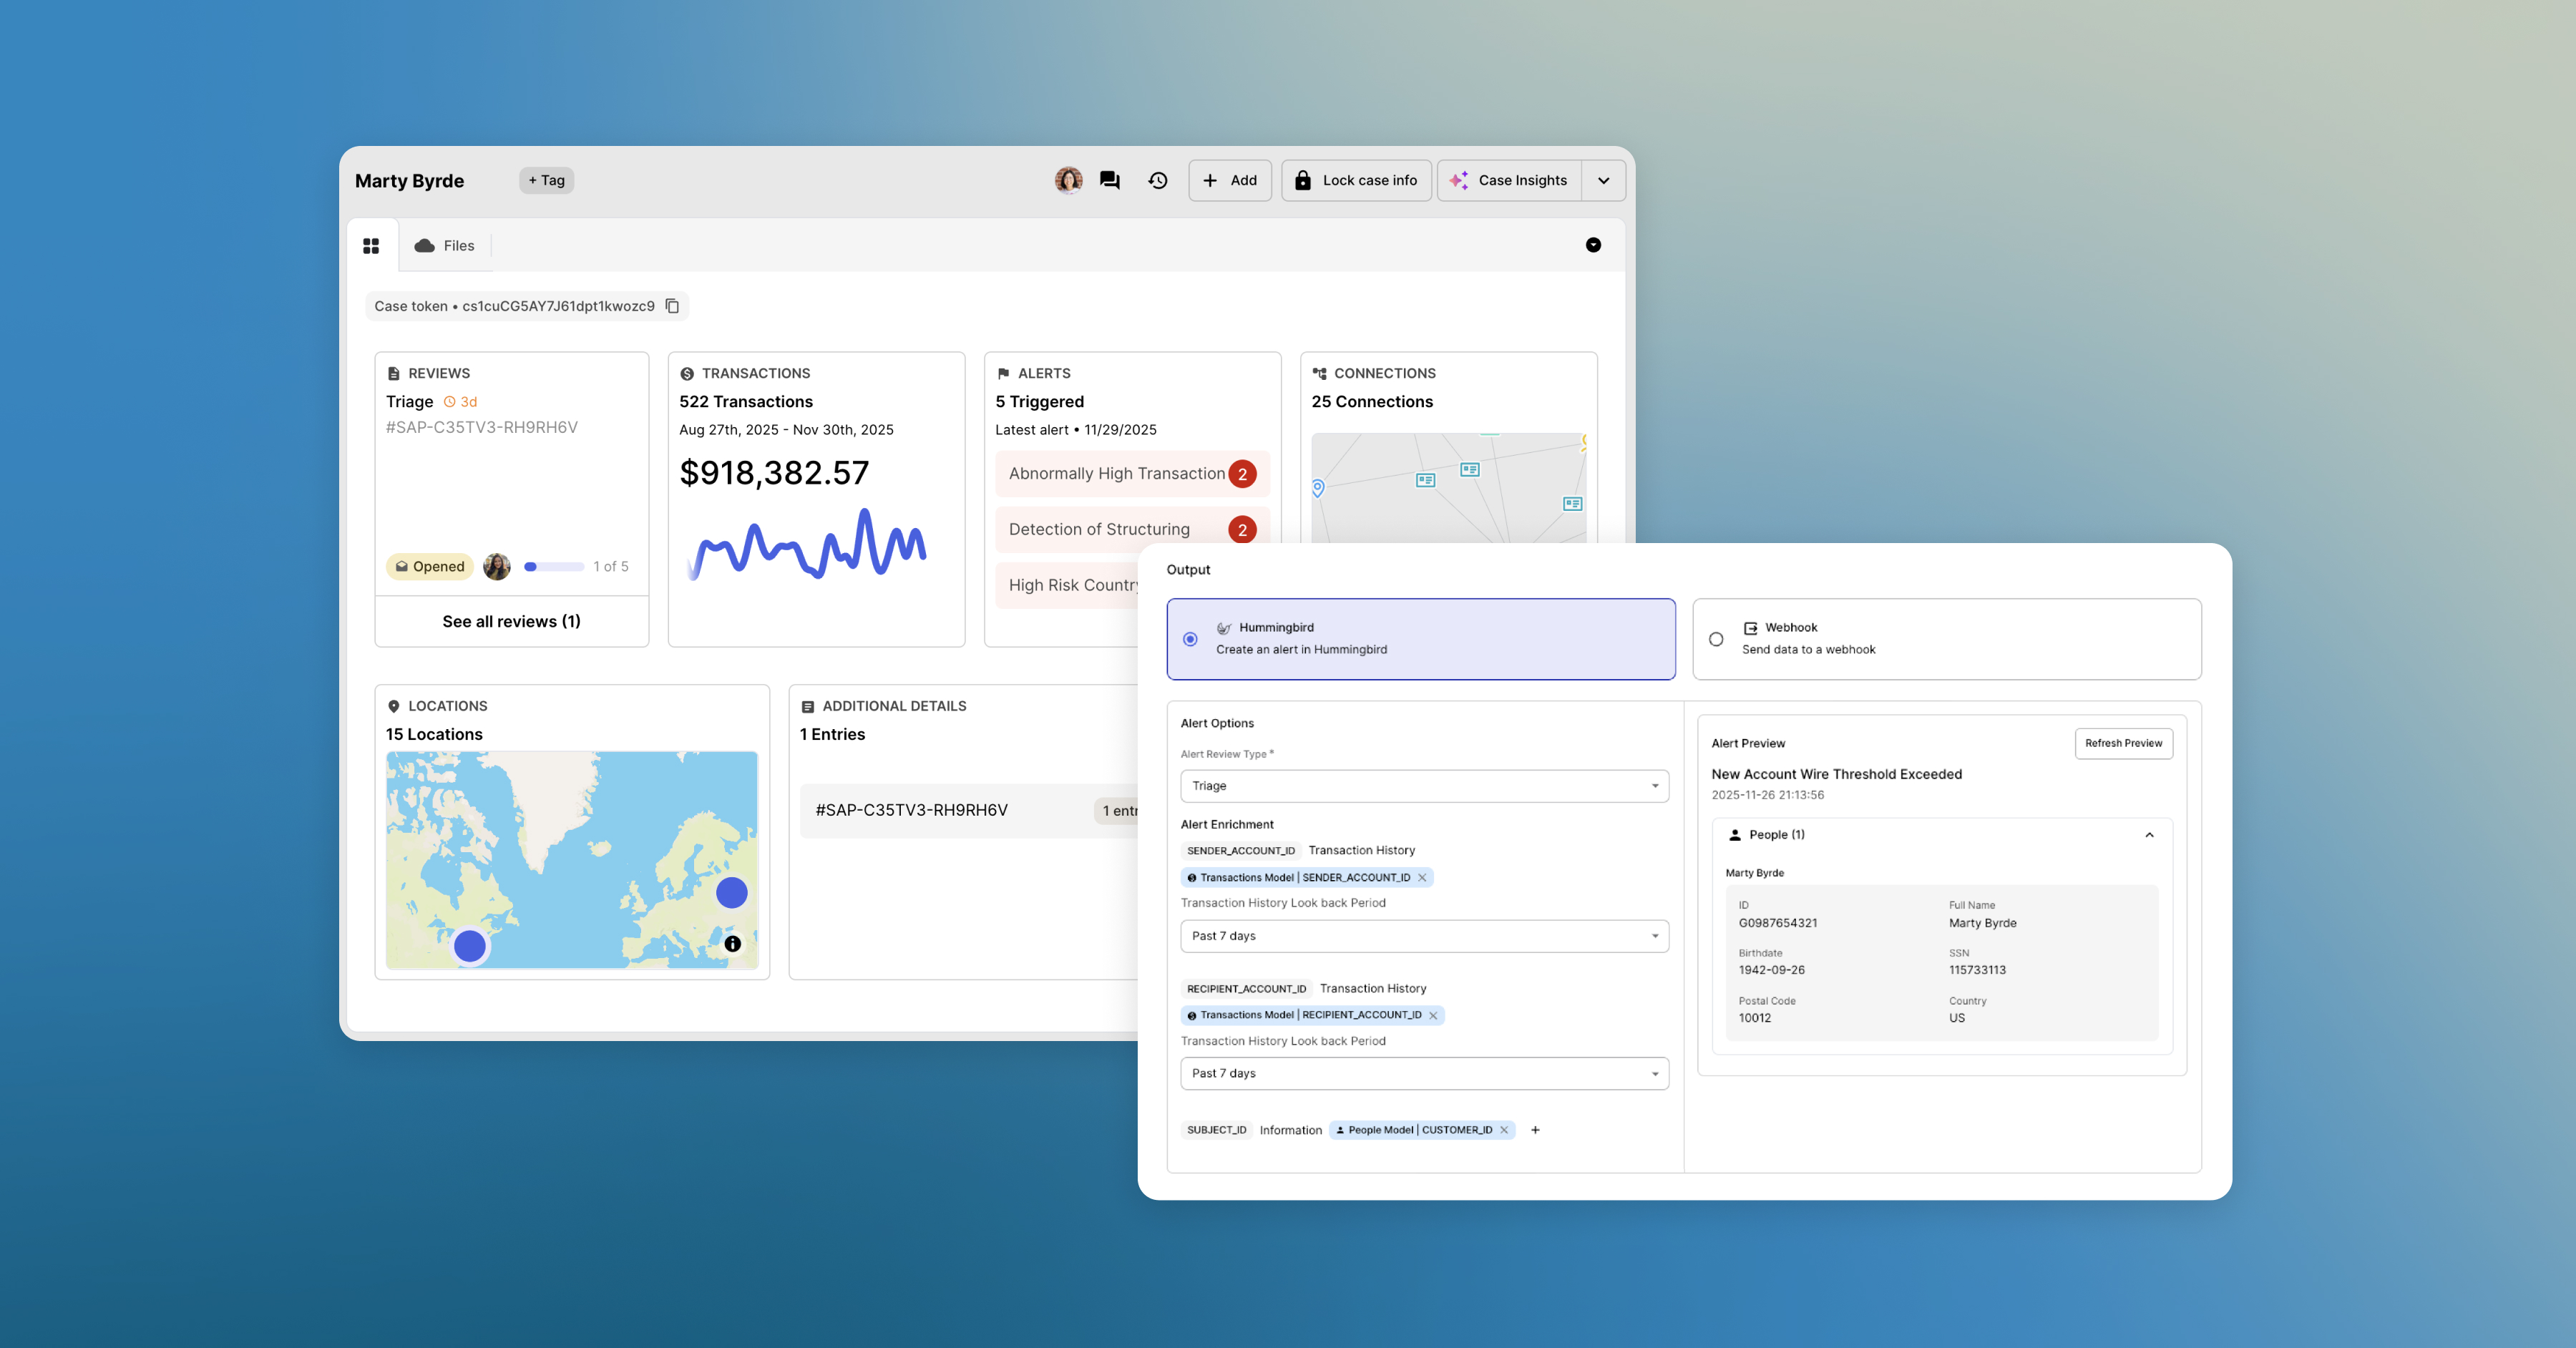Screen dimensions: 2576x1348
Task: Open case history clock icon
Action: [x=1158, y=180]
